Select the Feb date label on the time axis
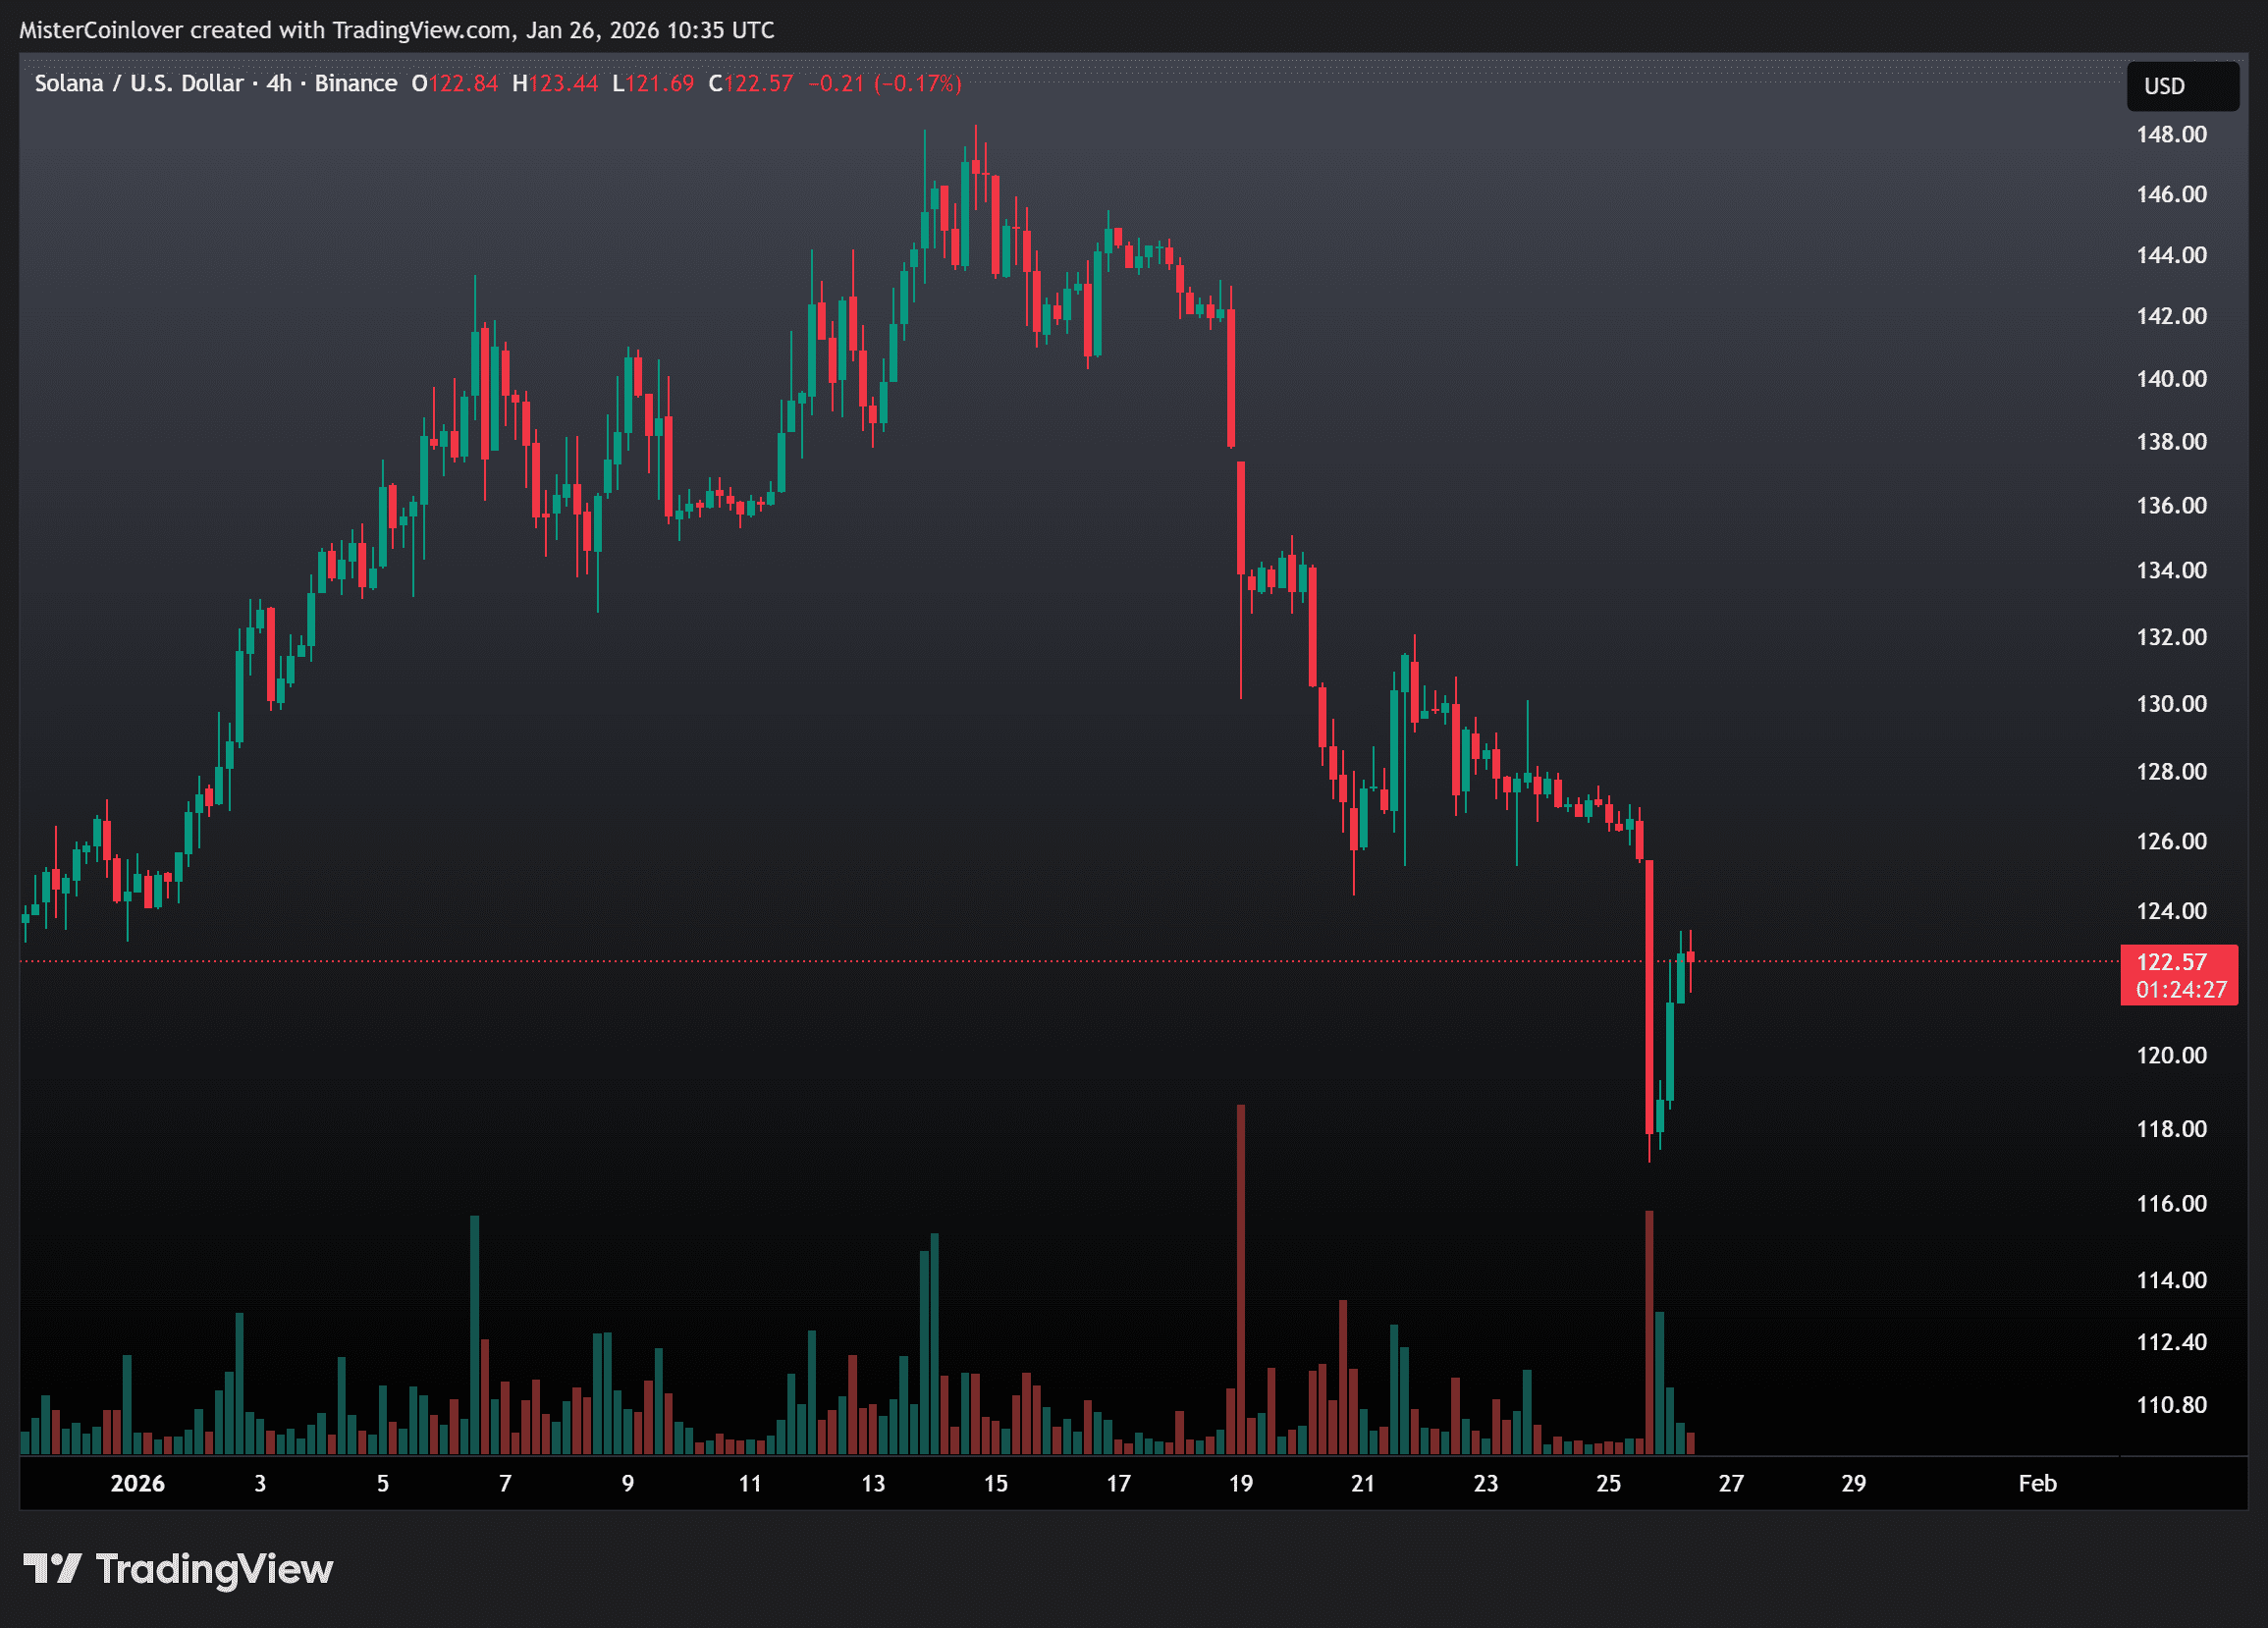 click(2036, 1483)
